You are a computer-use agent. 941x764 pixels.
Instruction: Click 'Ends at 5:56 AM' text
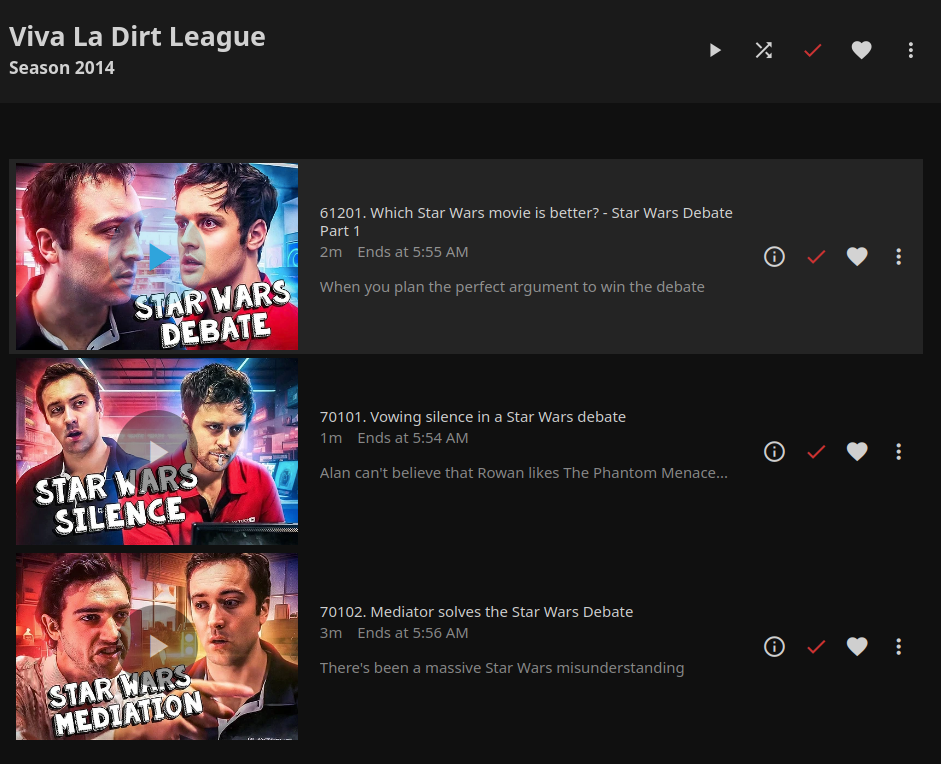click(x=413, y=633)
